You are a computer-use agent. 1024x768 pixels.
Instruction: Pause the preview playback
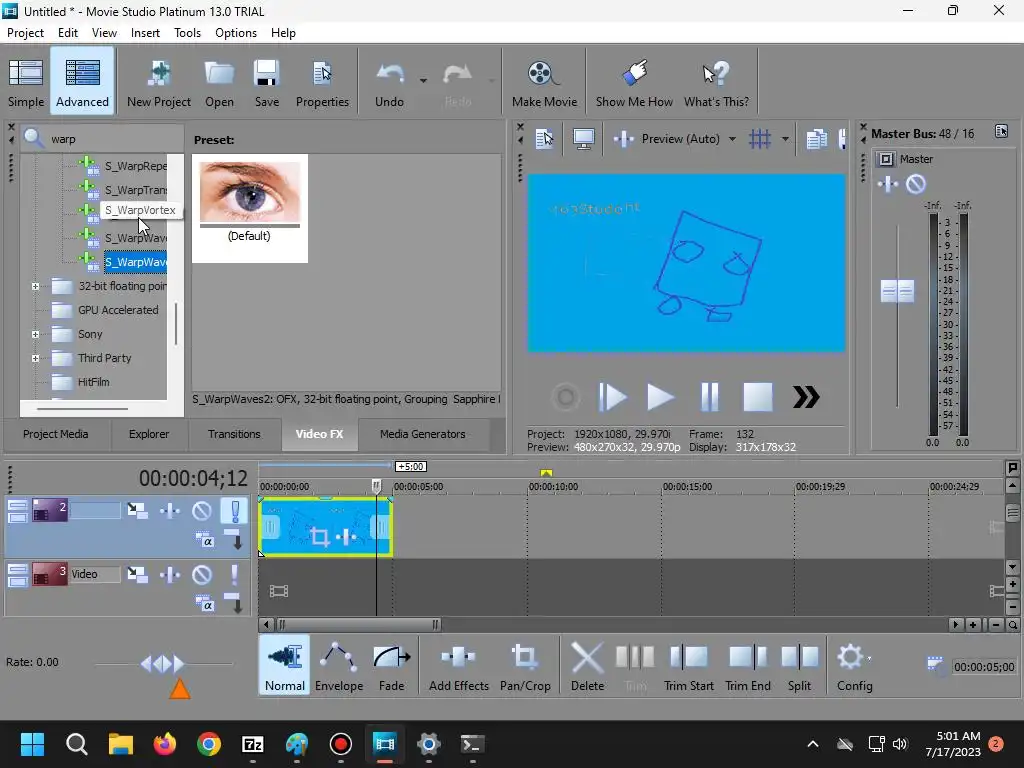(709, 396)
